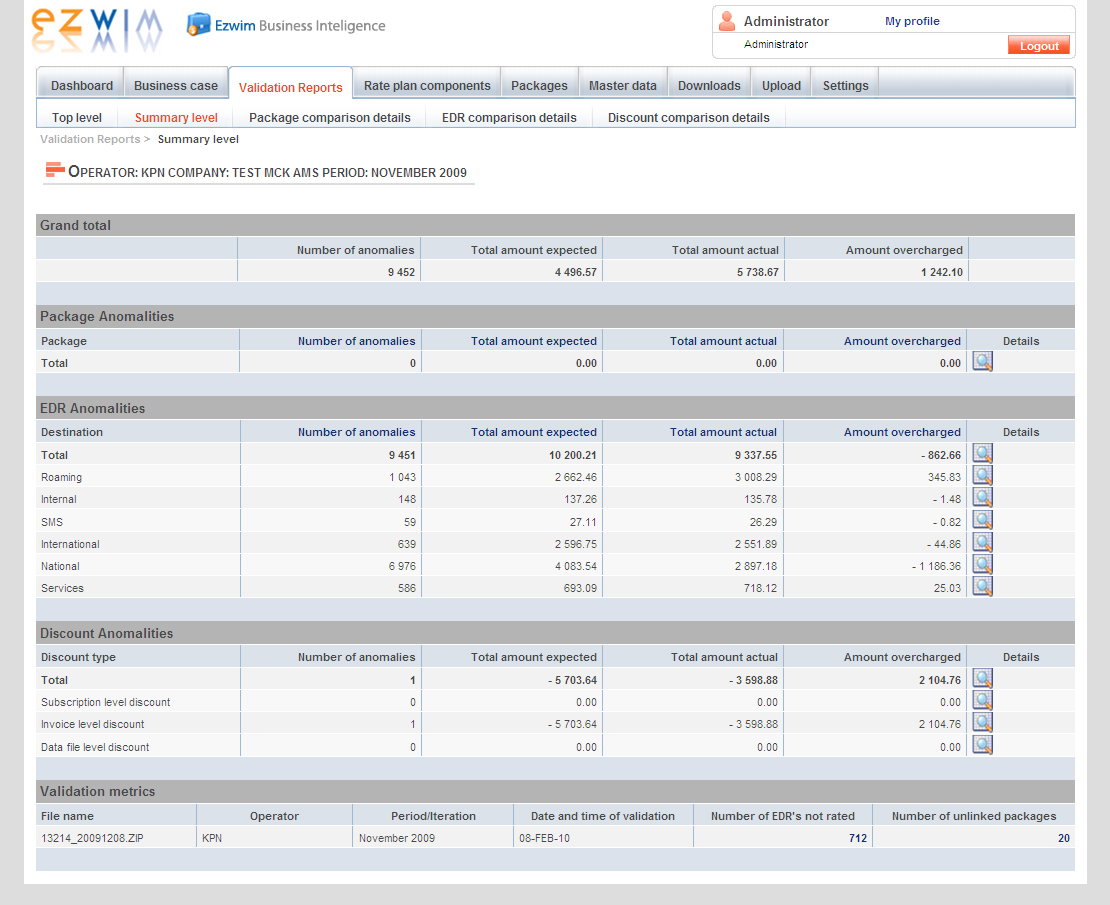Image resolution: width=1110 pixels, height=905 pixels.
Task: Open the Rate plan components tab
Action: coord(427,86)
